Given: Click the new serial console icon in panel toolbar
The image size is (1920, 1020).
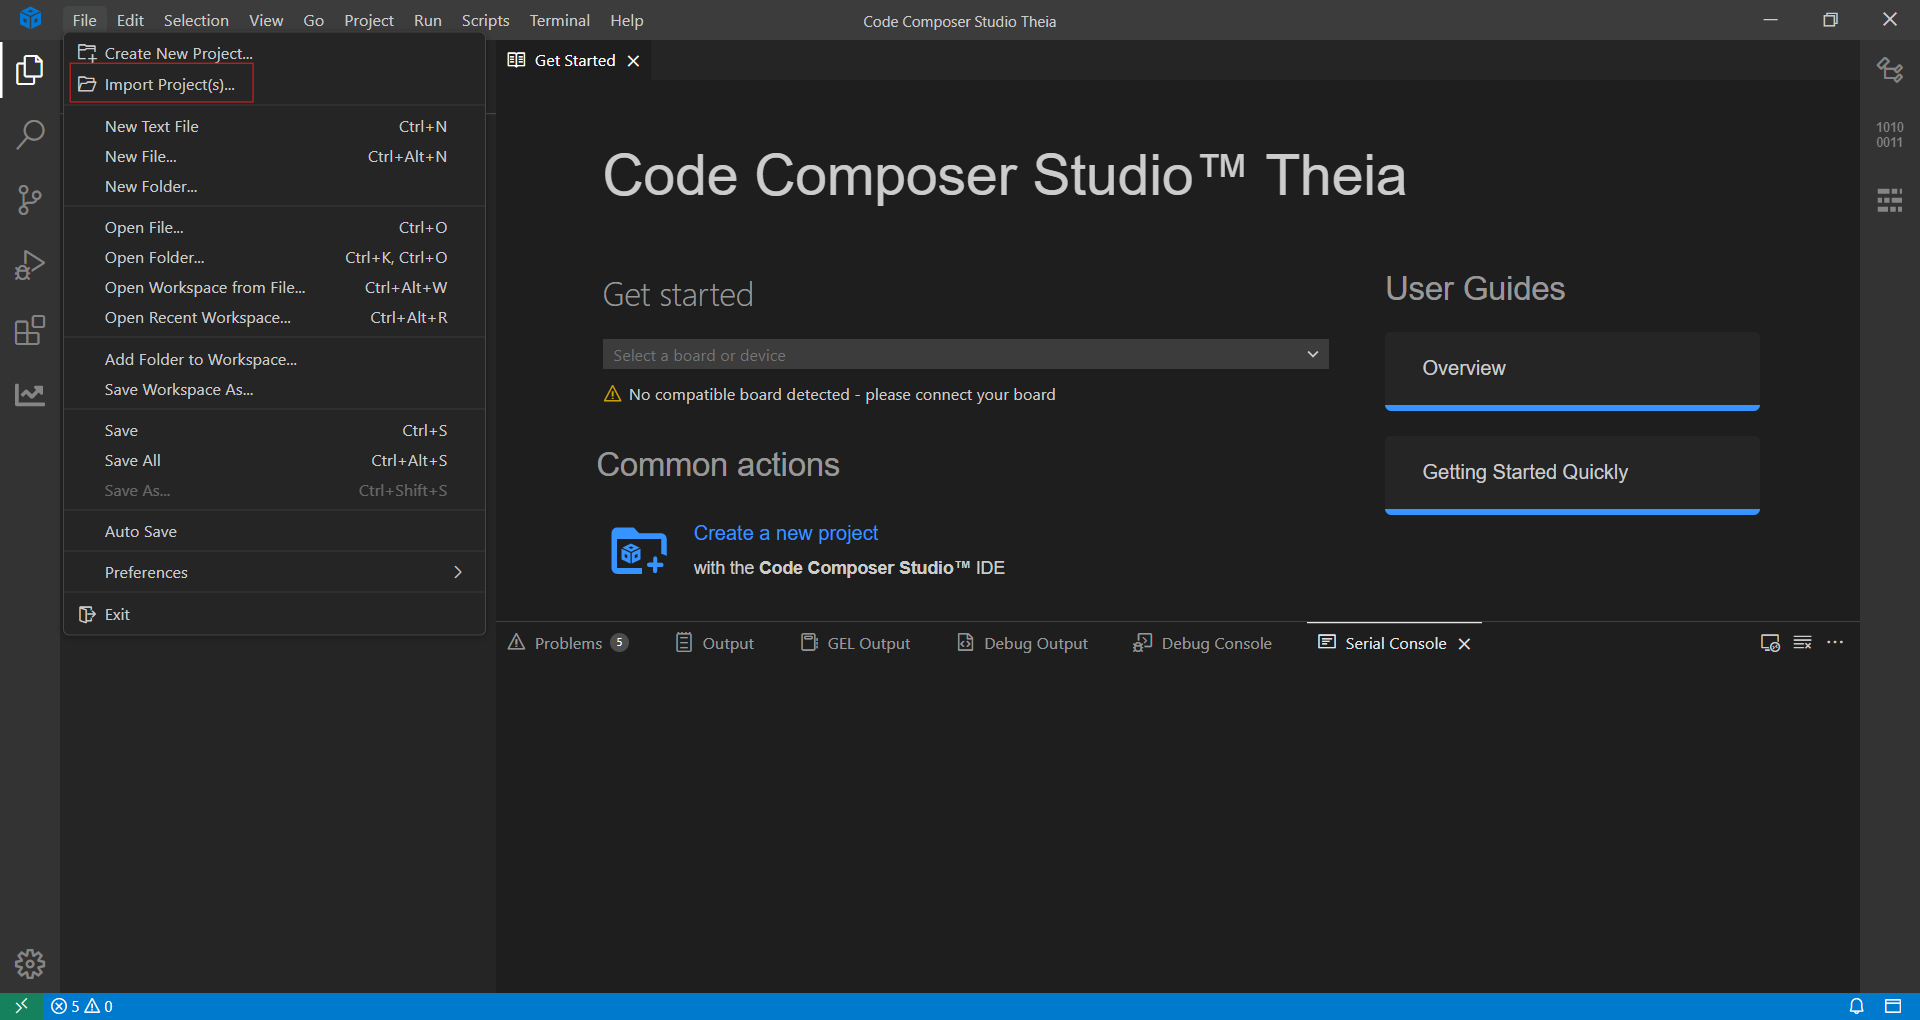Looking at the screenshot, I should tap(1770, 643).
